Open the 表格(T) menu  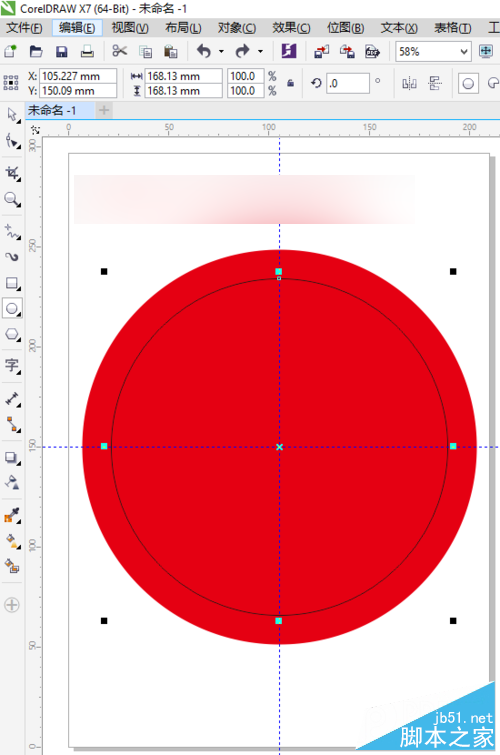(x=452, y=28)
